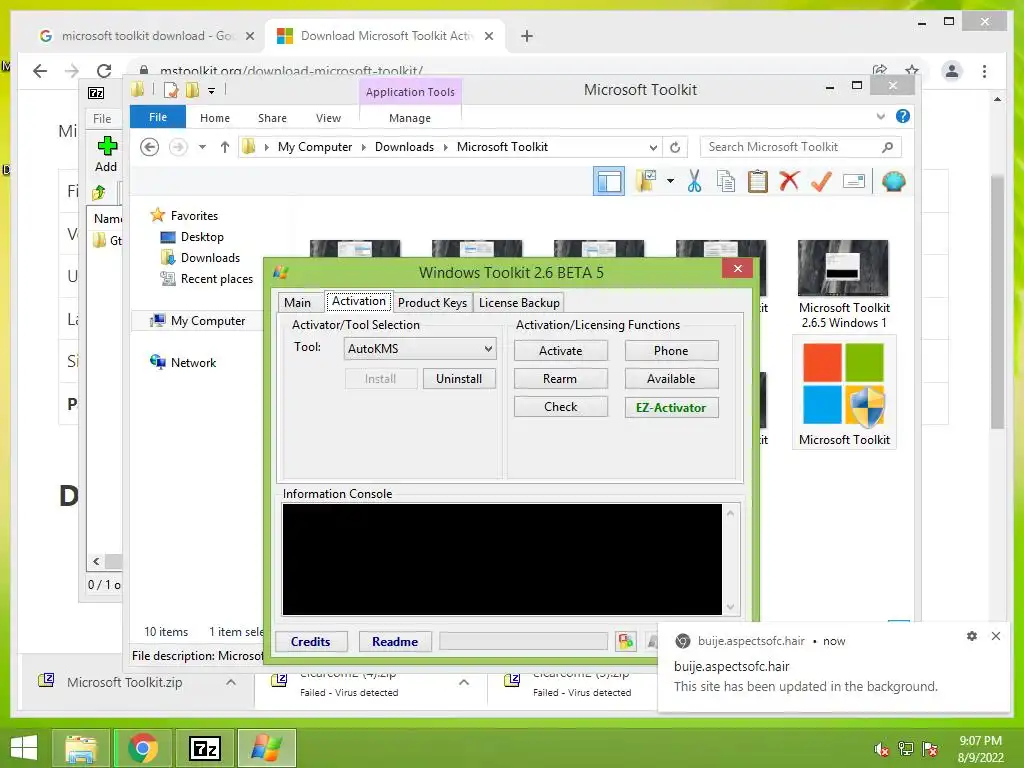Select Desktop in Favorites tree
The height and width of the screenshot is (768, 1024).
coord(202,237)
